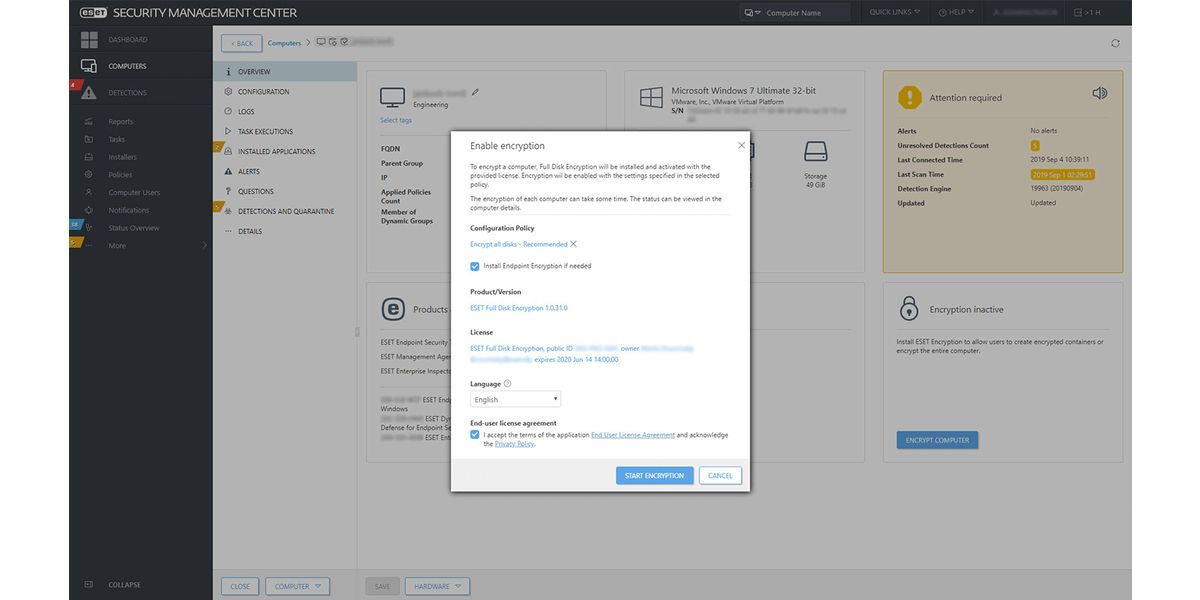Toggle Install Endpoint Encryption if needed checkbox
The width and height of the screenshot is (1200, 600).
tap(475, 266)
